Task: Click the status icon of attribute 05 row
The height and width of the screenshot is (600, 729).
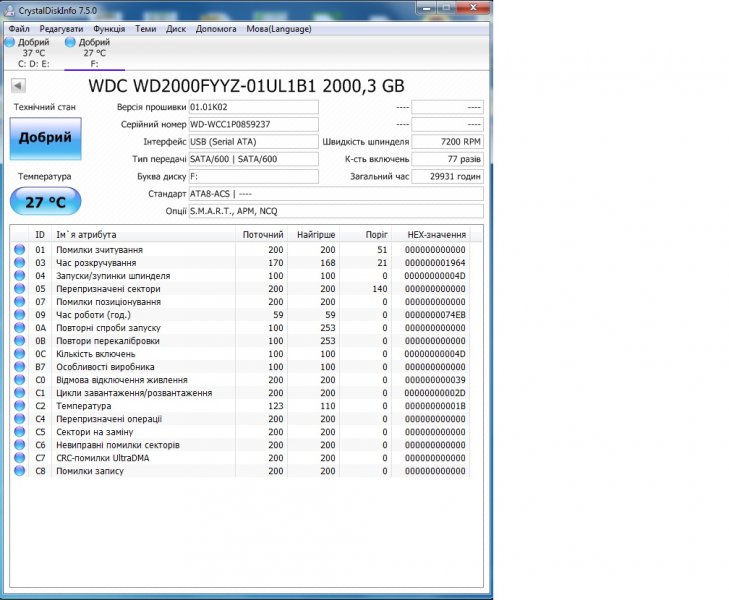Action: [x=18, y=289]
